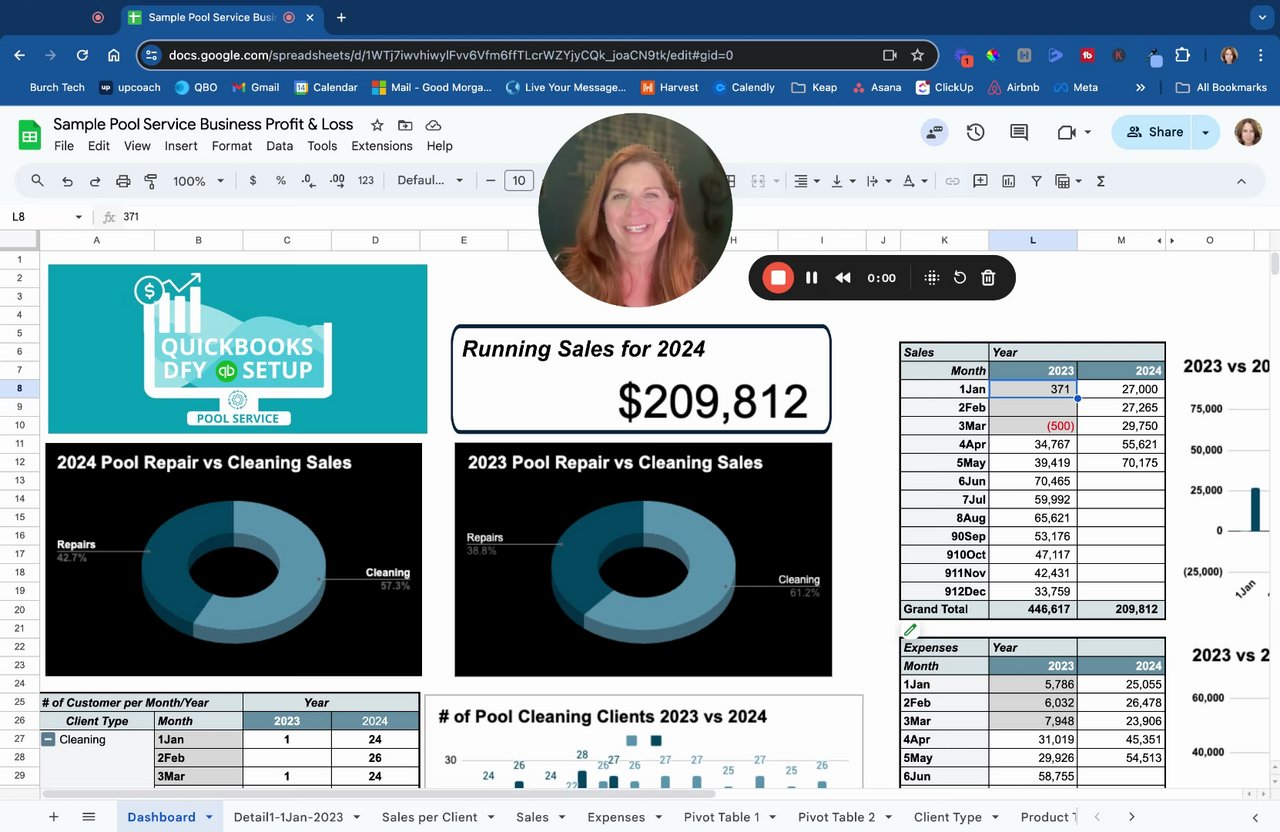
Task: Open the Data menu
Action: coord(280,146)
